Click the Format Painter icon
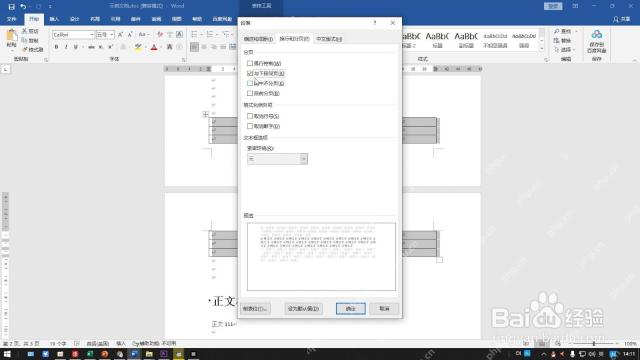The image size is (640, 360). 33,49
